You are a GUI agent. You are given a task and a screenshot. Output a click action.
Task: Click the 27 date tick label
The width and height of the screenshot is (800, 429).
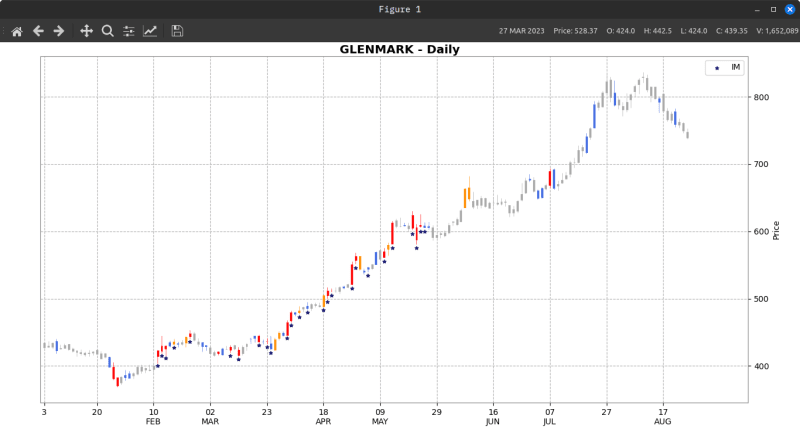[x=606, y=412]
